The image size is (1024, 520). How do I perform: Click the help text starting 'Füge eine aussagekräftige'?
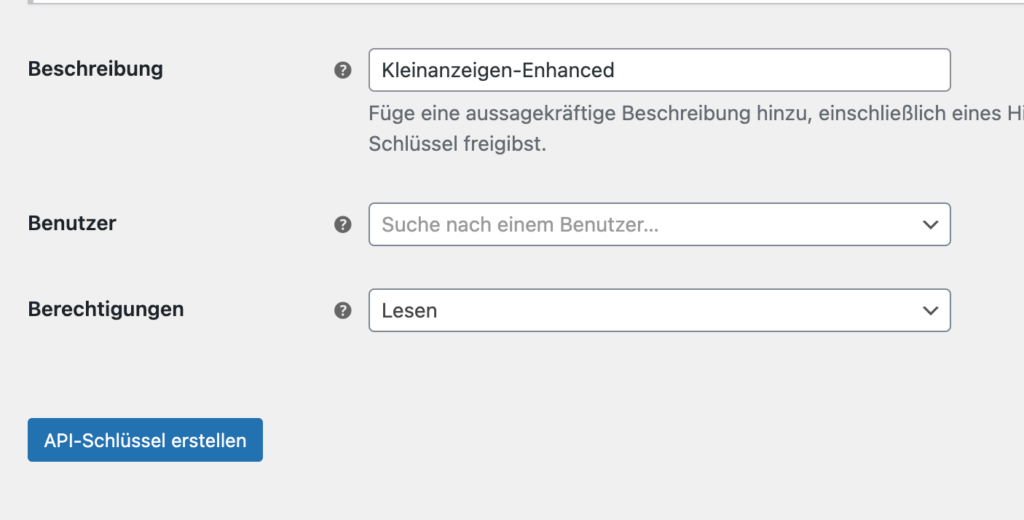tap(696, 114)
